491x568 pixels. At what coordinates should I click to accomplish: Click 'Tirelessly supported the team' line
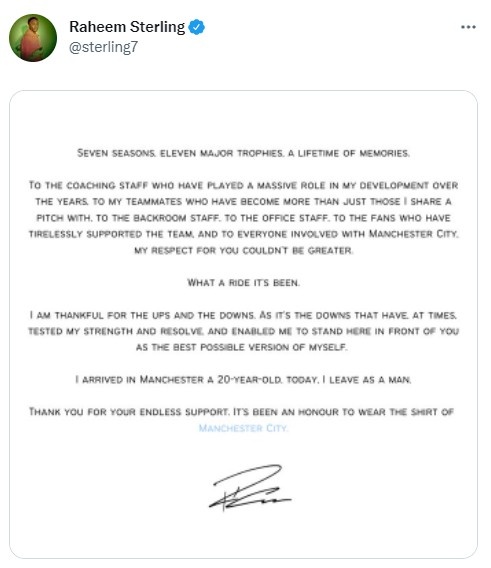pyautogui.click(x=244, y=234)
